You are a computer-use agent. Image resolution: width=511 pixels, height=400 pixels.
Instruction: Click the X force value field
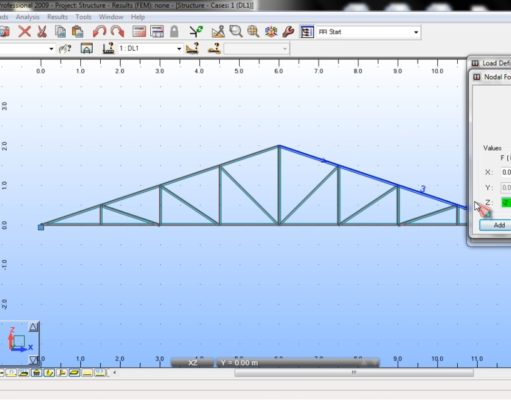[505, 172]
